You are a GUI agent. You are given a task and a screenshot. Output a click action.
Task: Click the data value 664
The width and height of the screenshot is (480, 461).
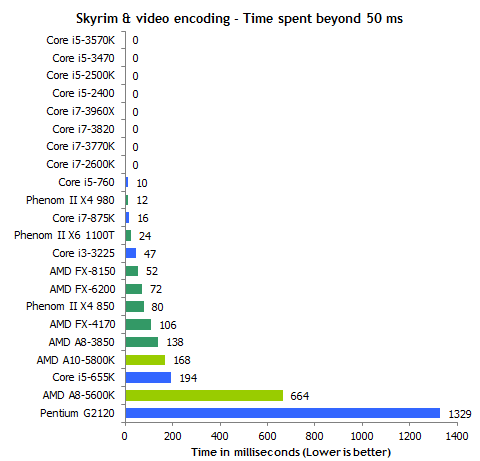coord(300,396)
